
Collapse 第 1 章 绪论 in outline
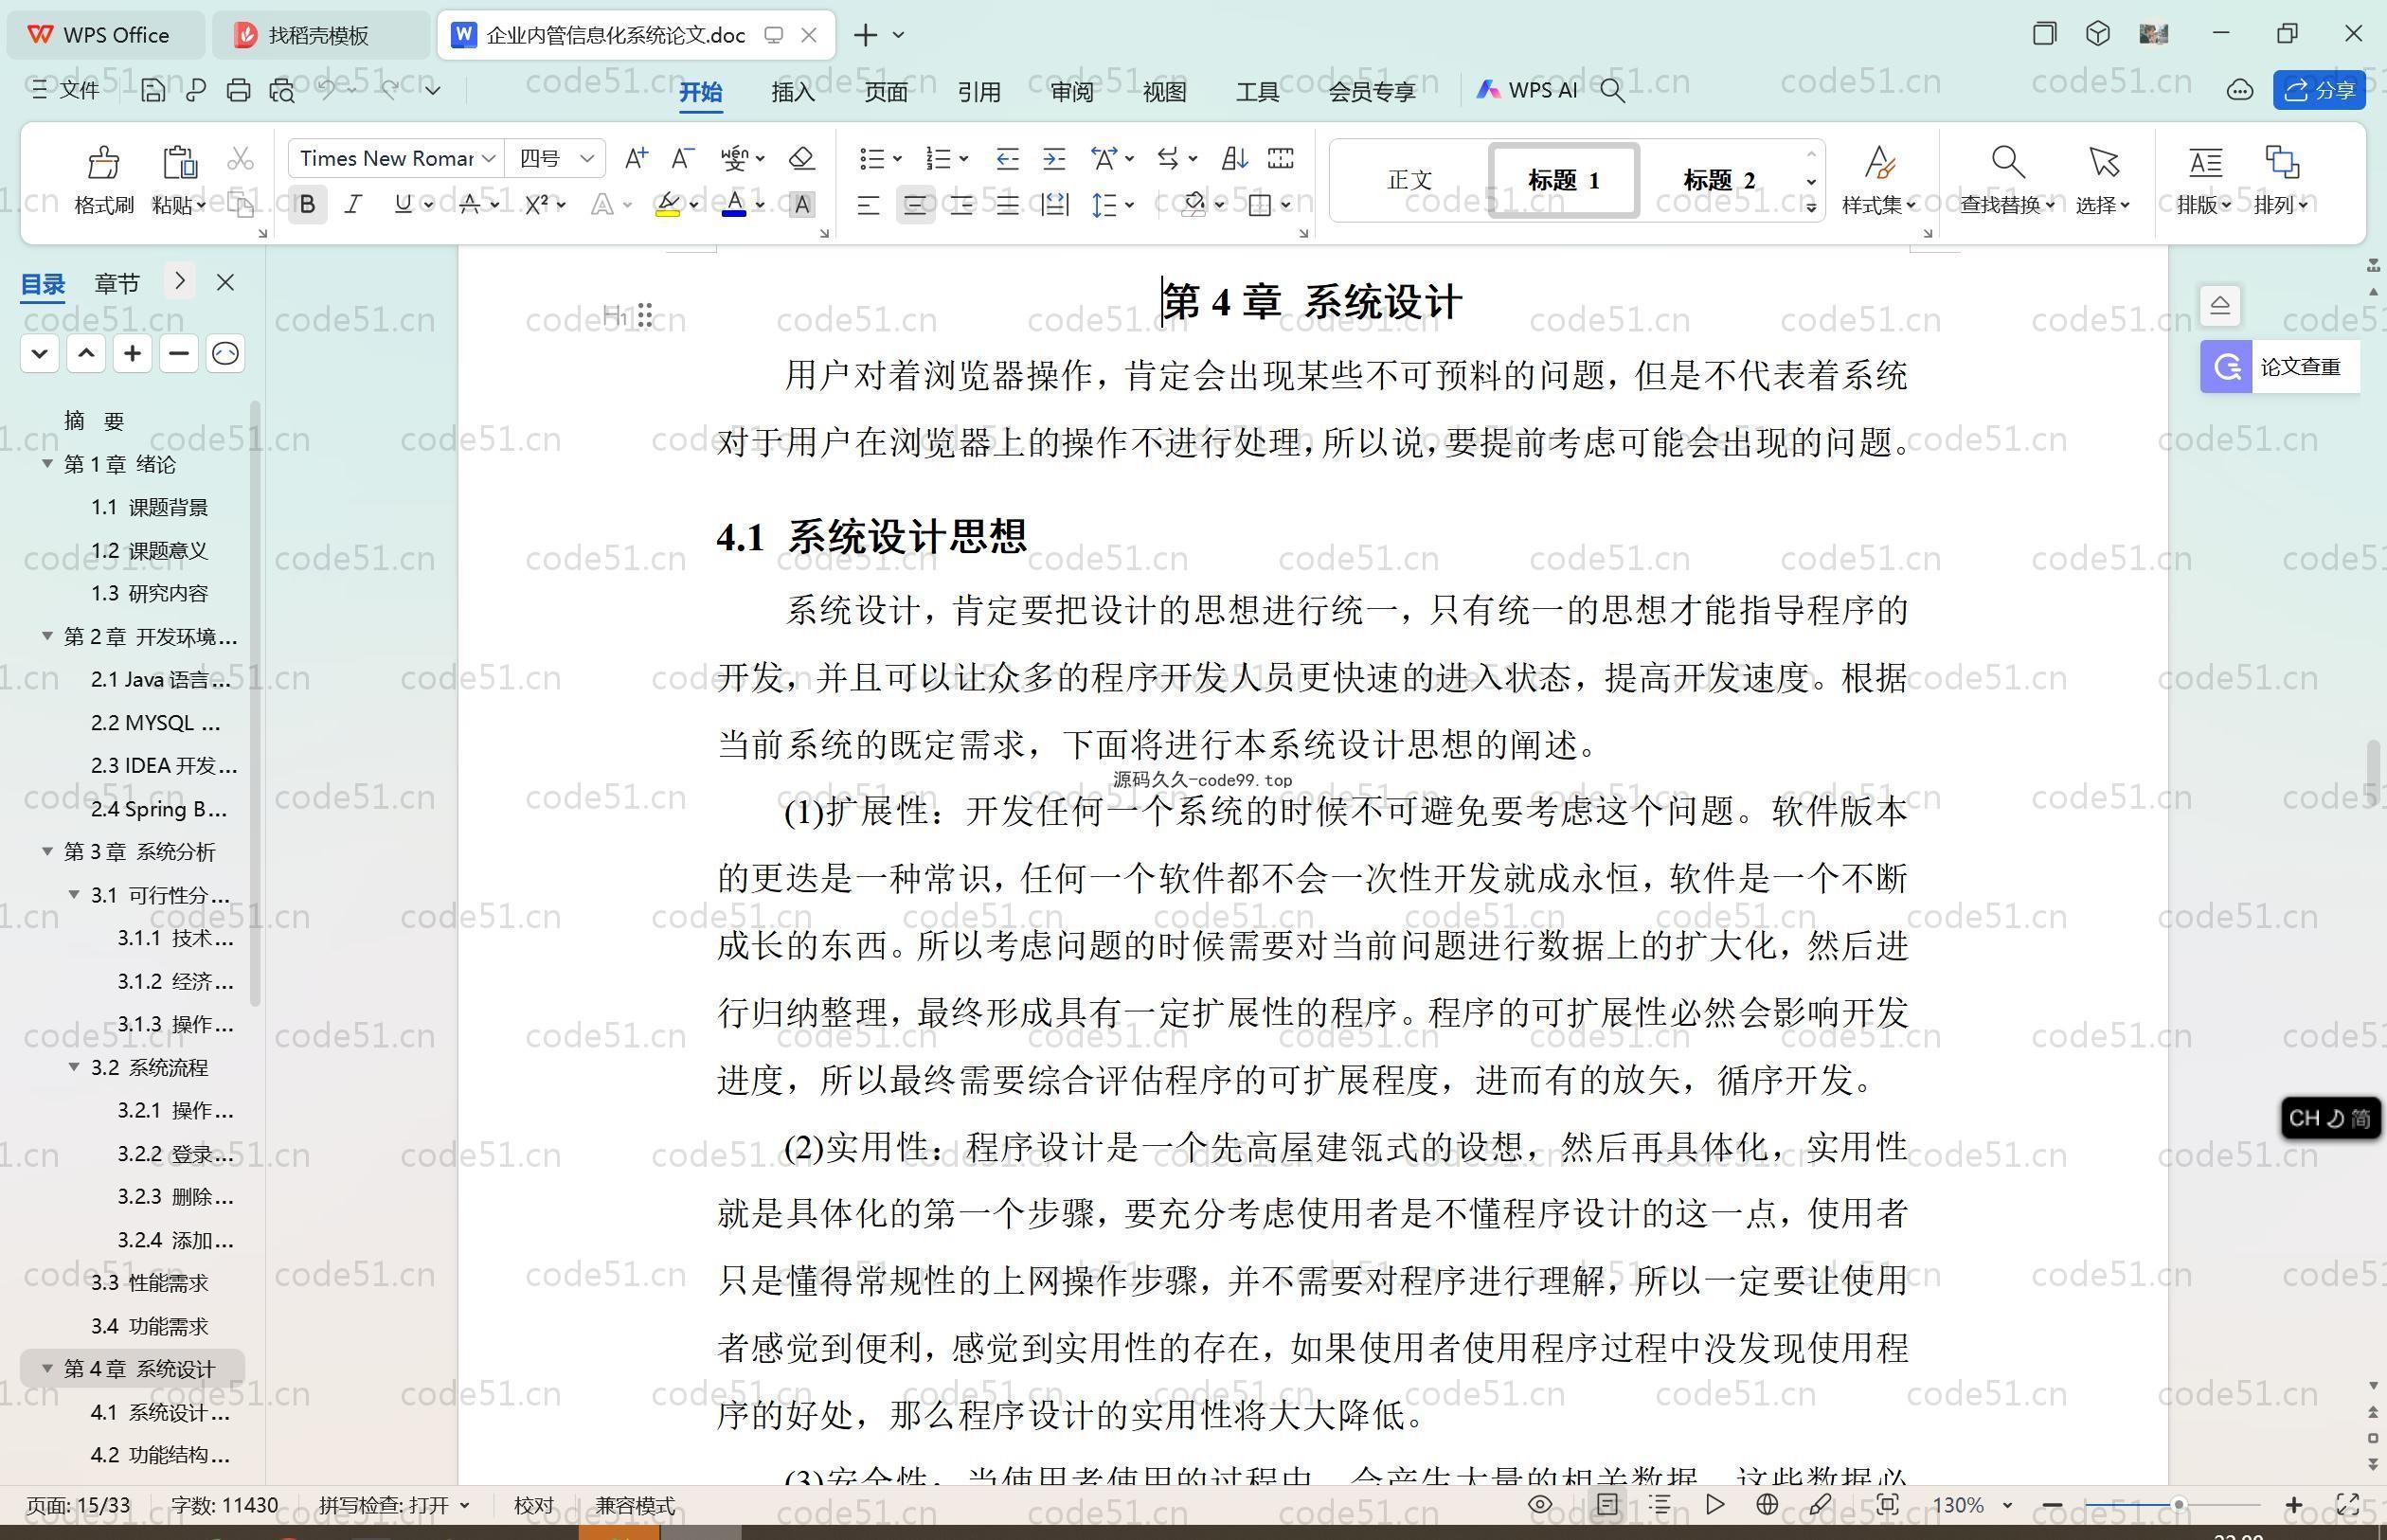pos(47,463)
